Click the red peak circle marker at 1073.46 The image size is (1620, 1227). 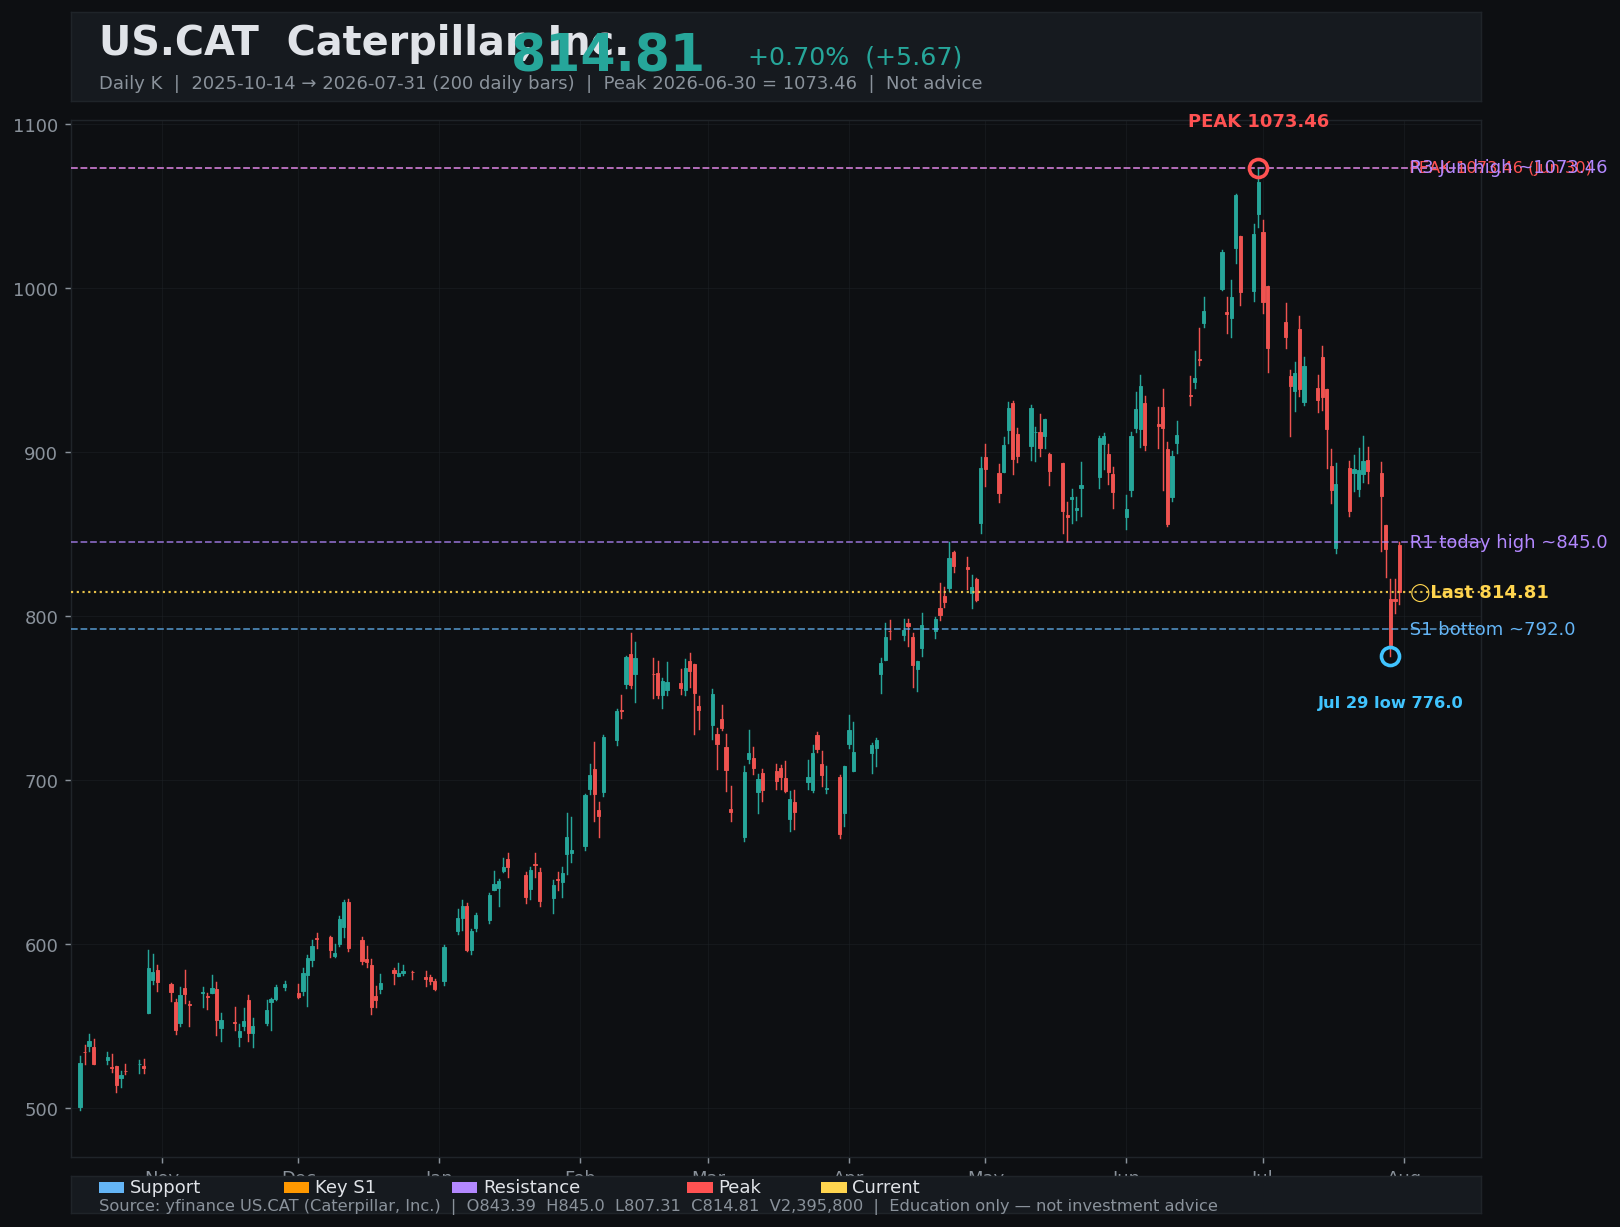click(x=1258, y=168)
